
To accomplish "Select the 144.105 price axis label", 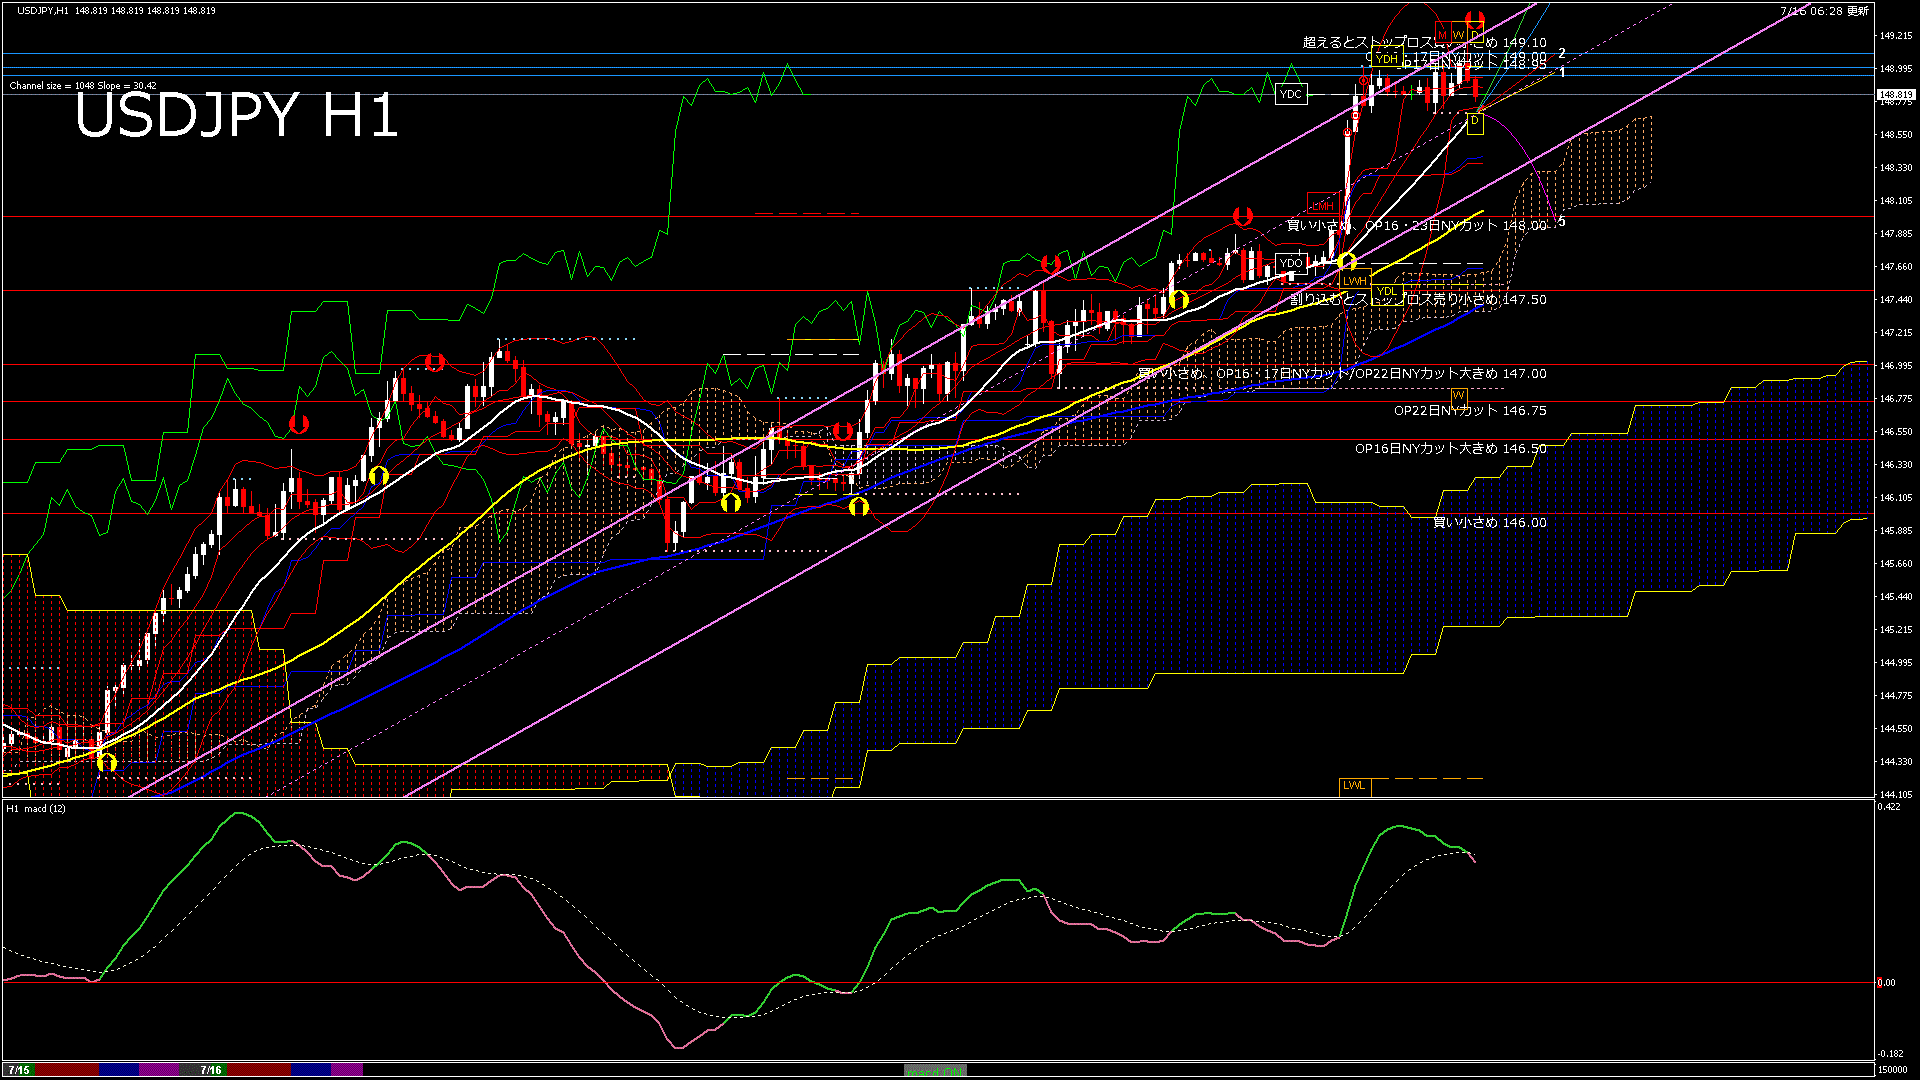I will (x=1896, y=795).
